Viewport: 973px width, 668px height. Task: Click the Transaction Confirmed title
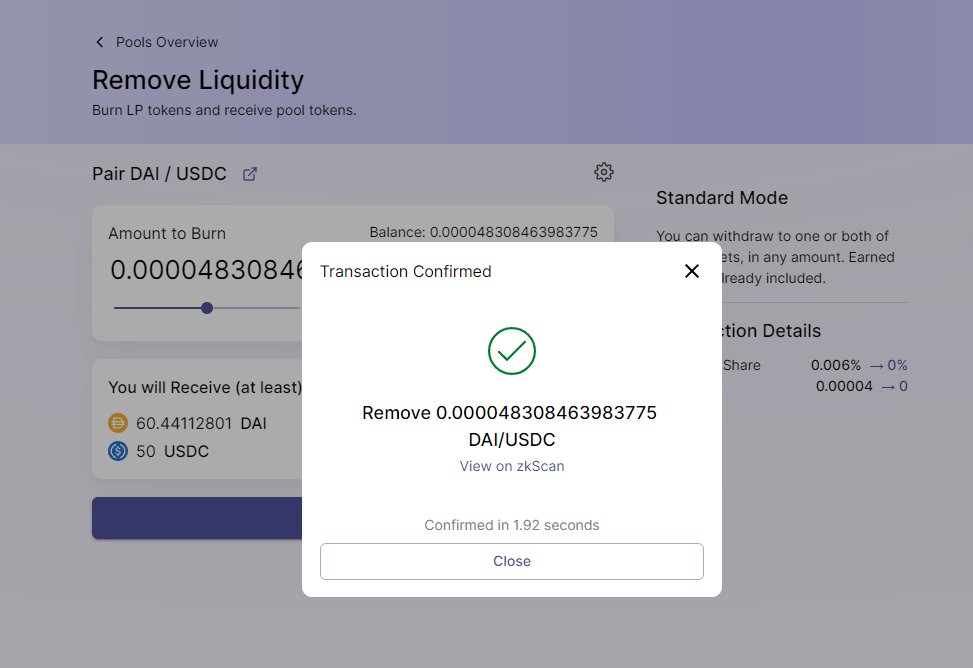point(406,272)
